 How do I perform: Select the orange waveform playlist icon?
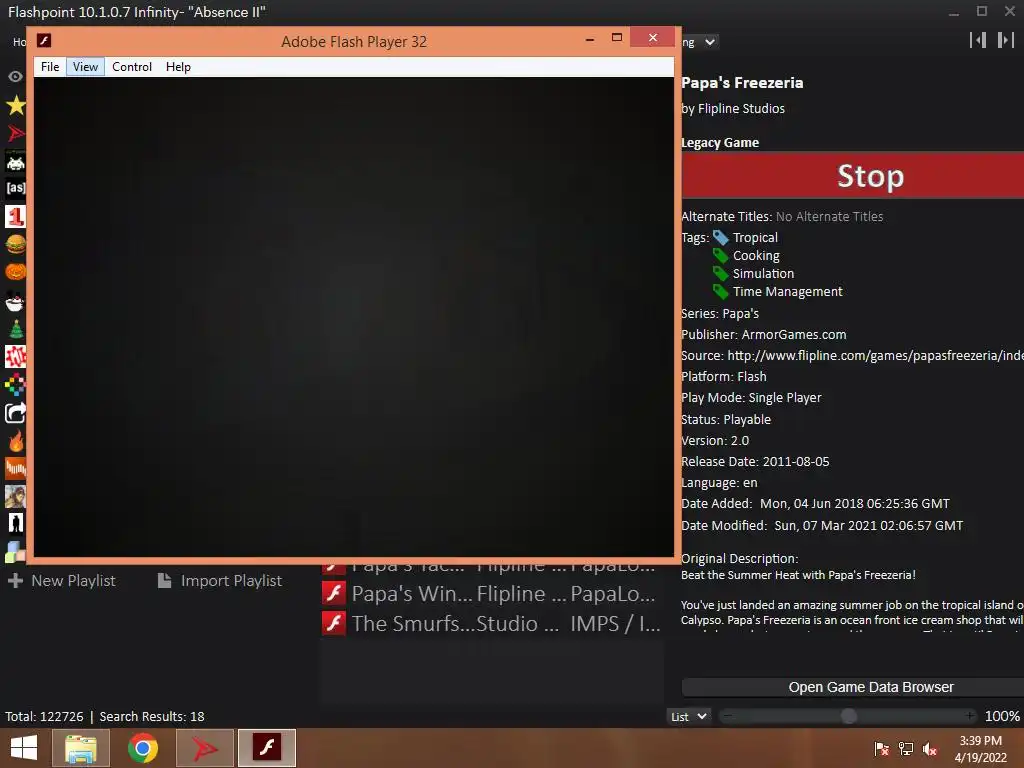(16, 468)
